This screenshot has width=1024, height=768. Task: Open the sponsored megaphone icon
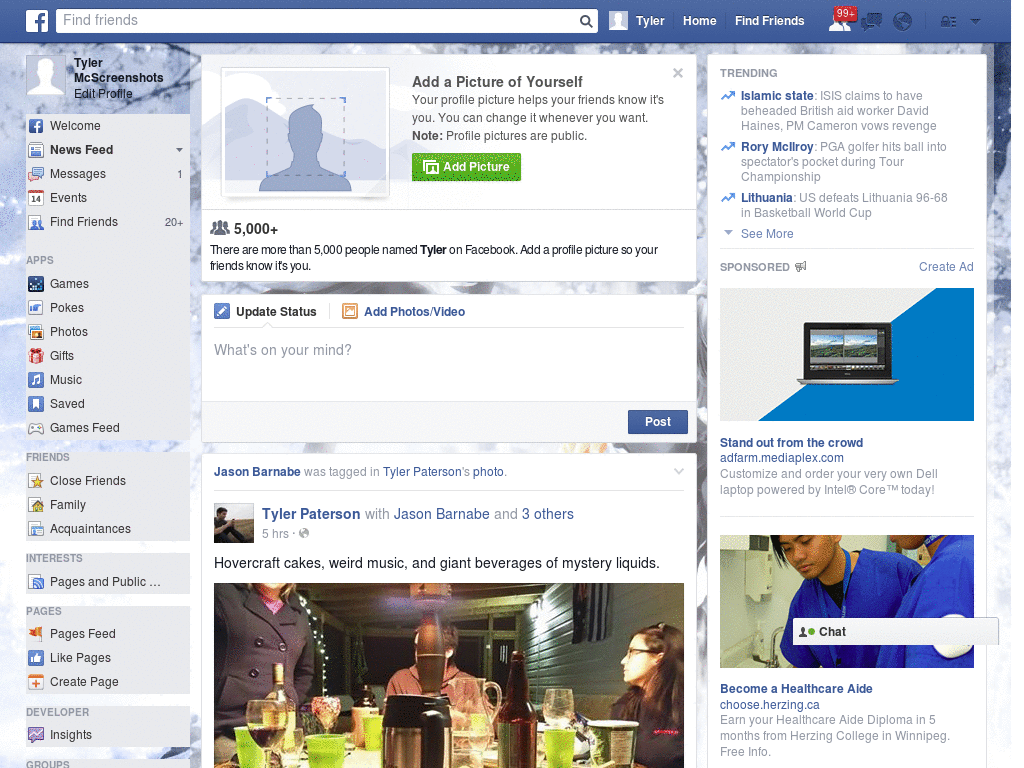(x=801, y=266)
